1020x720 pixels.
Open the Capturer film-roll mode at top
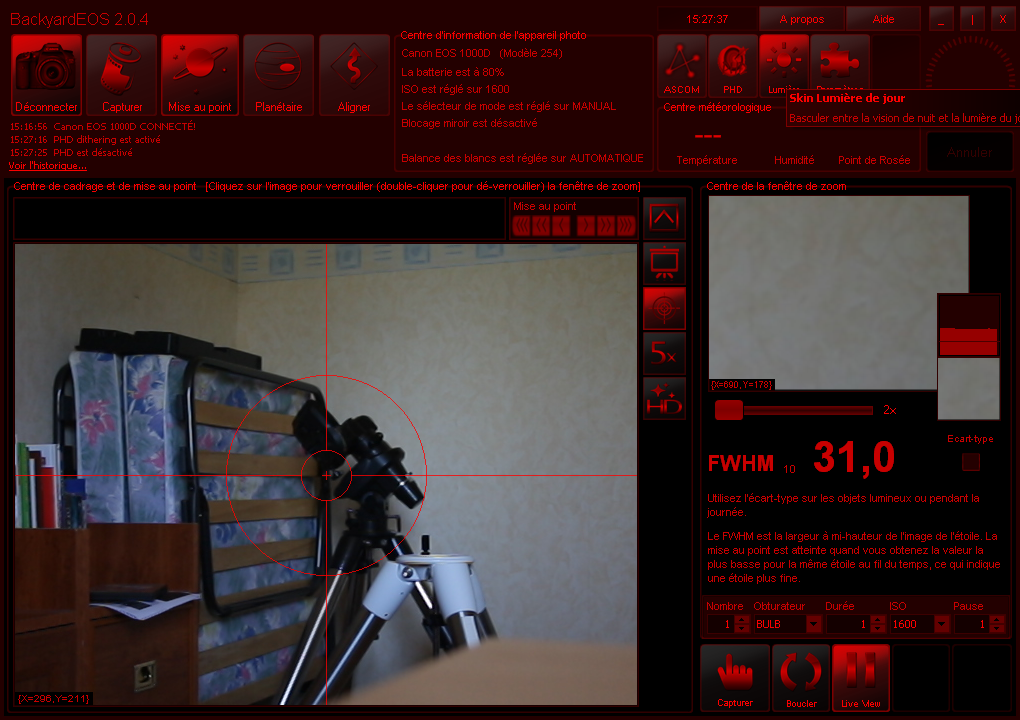pos(122,75)
